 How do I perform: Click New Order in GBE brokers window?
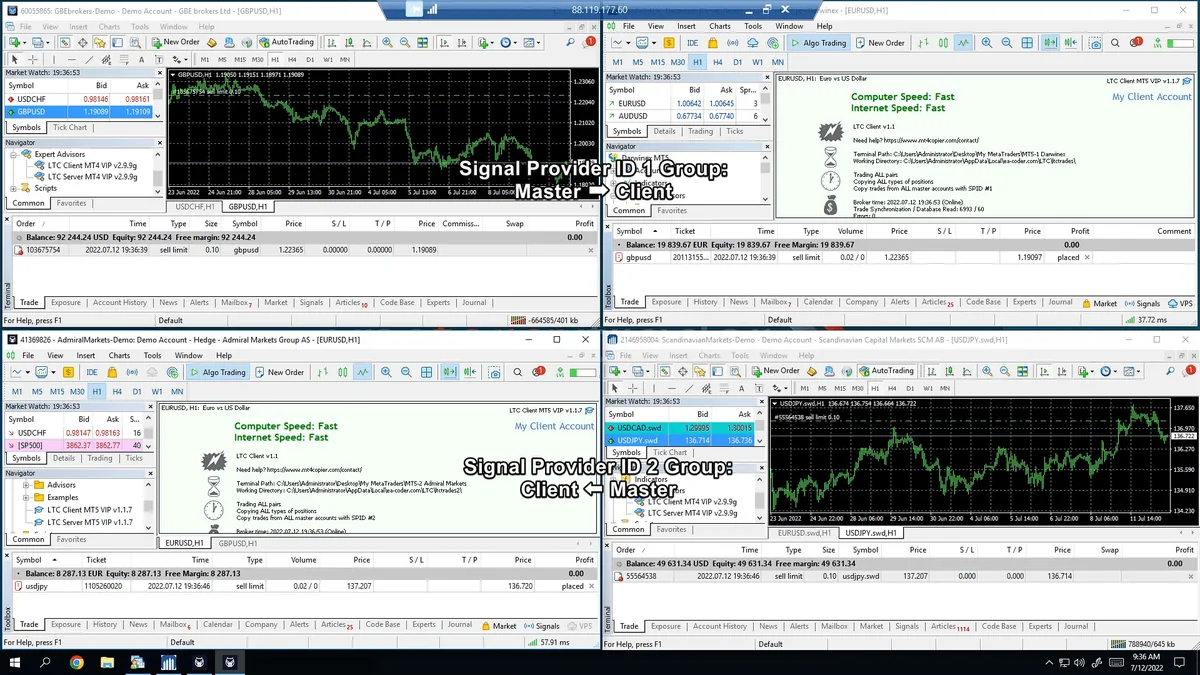[x=175, y=42]
